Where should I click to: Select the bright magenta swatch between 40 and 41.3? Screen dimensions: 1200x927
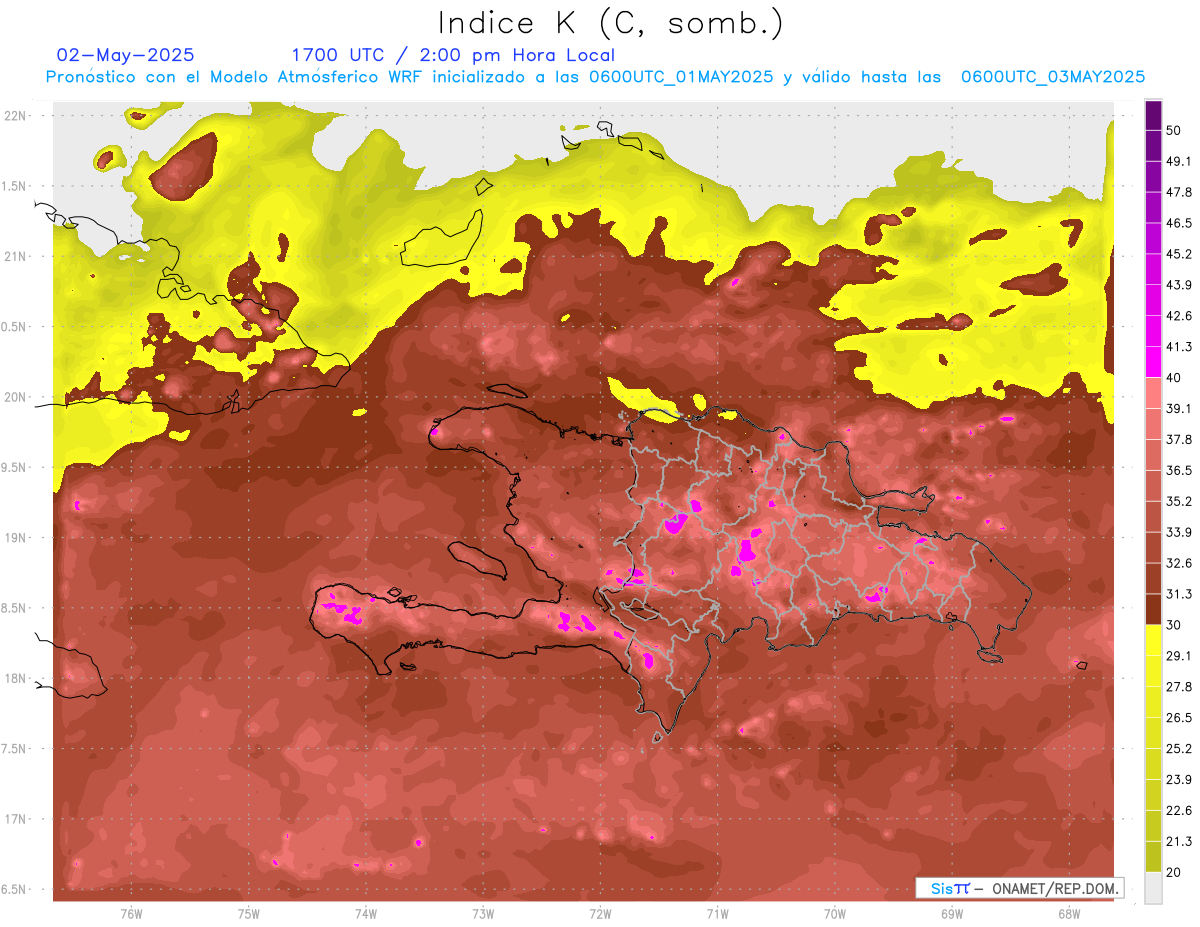pos(1153,361)
